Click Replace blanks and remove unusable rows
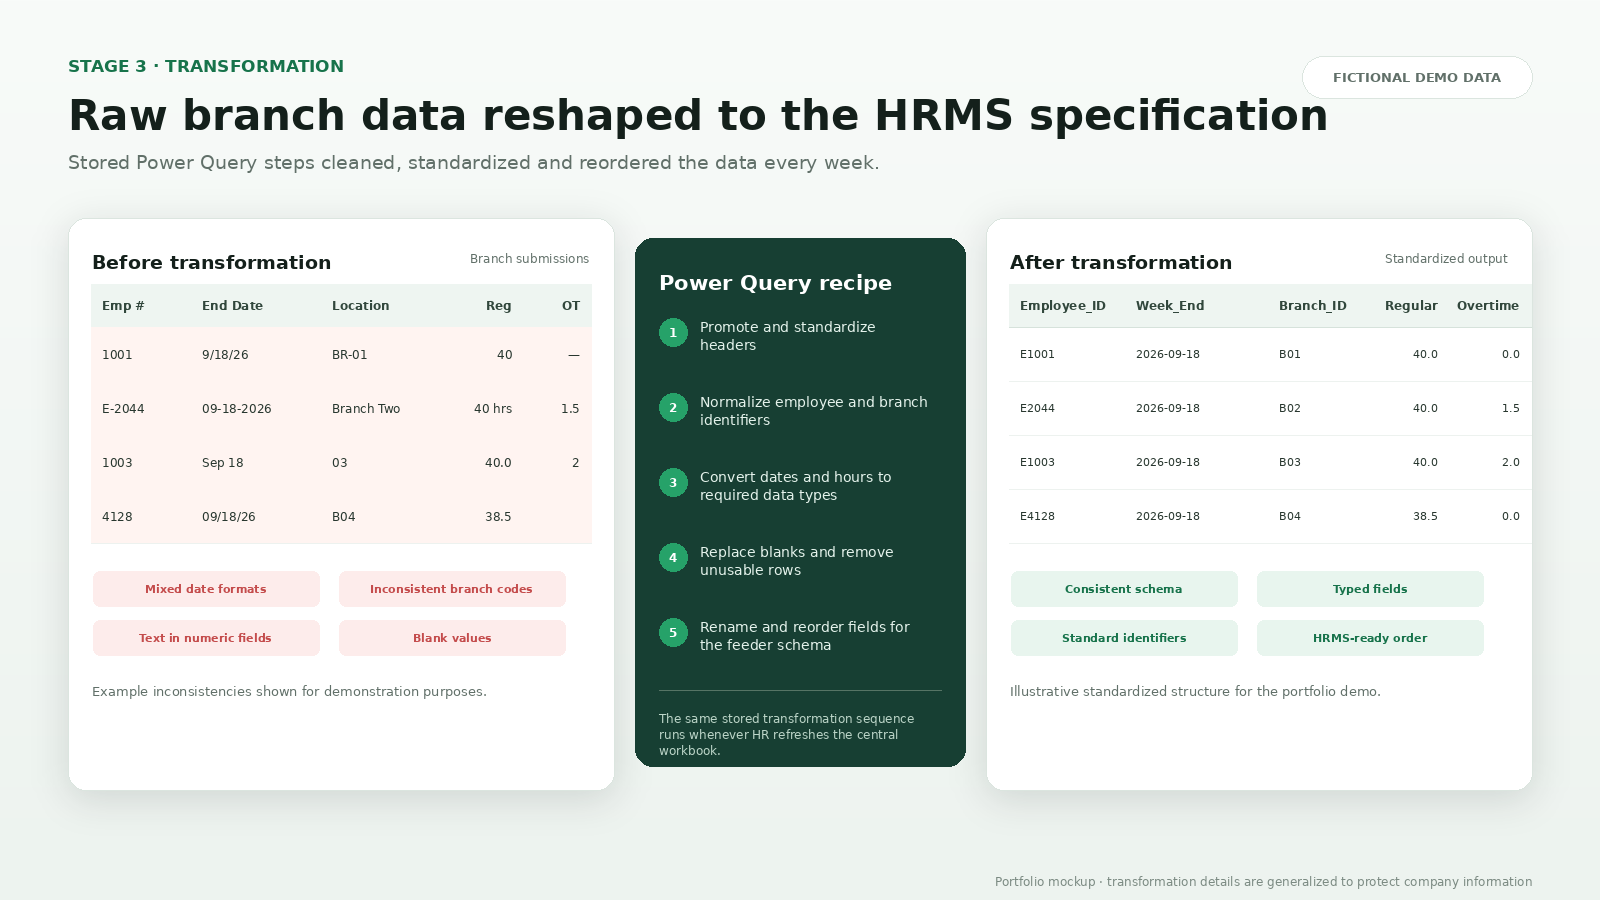Image resolution: width=1600 pixels, height=900 pixels. click(x=797, y=561)
